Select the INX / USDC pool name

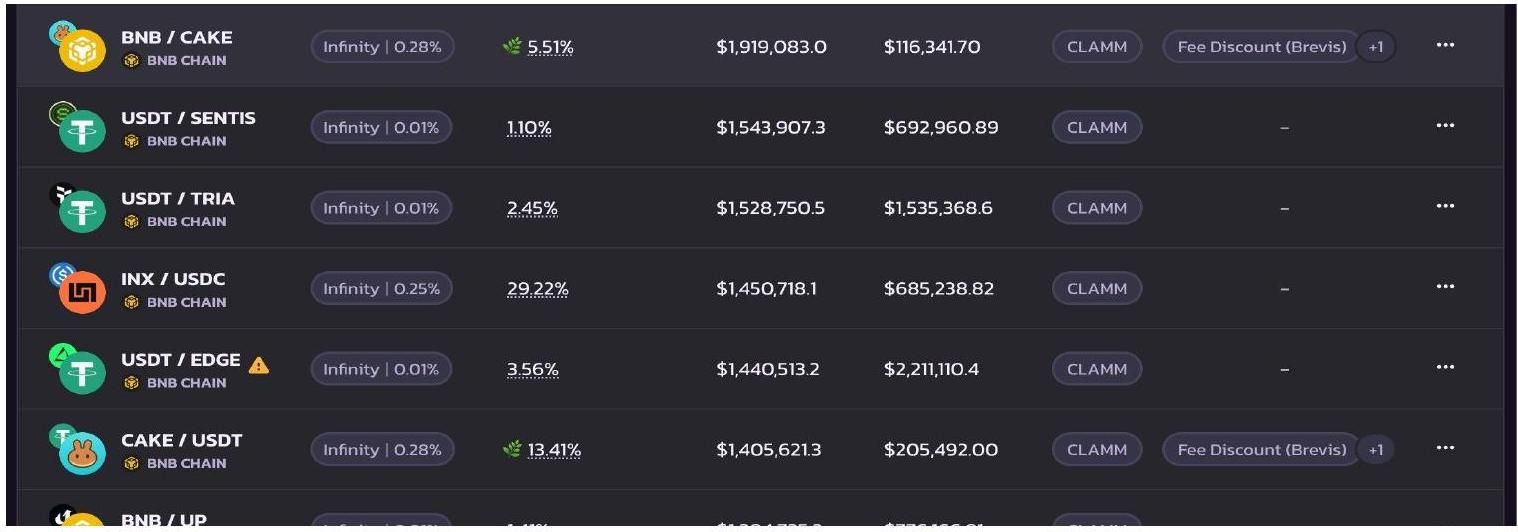173,279
